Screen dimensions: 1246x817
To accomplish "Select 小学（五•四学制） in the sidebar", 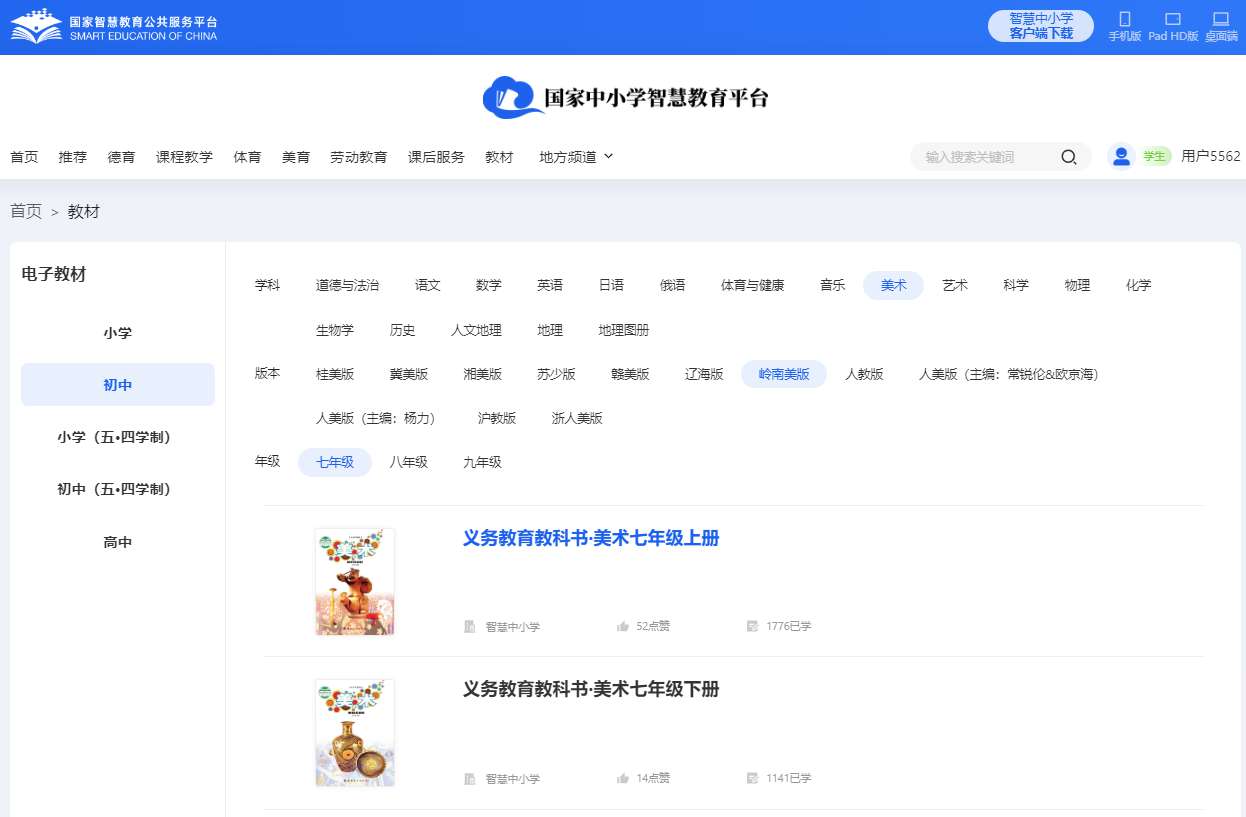I will [118, 437].
